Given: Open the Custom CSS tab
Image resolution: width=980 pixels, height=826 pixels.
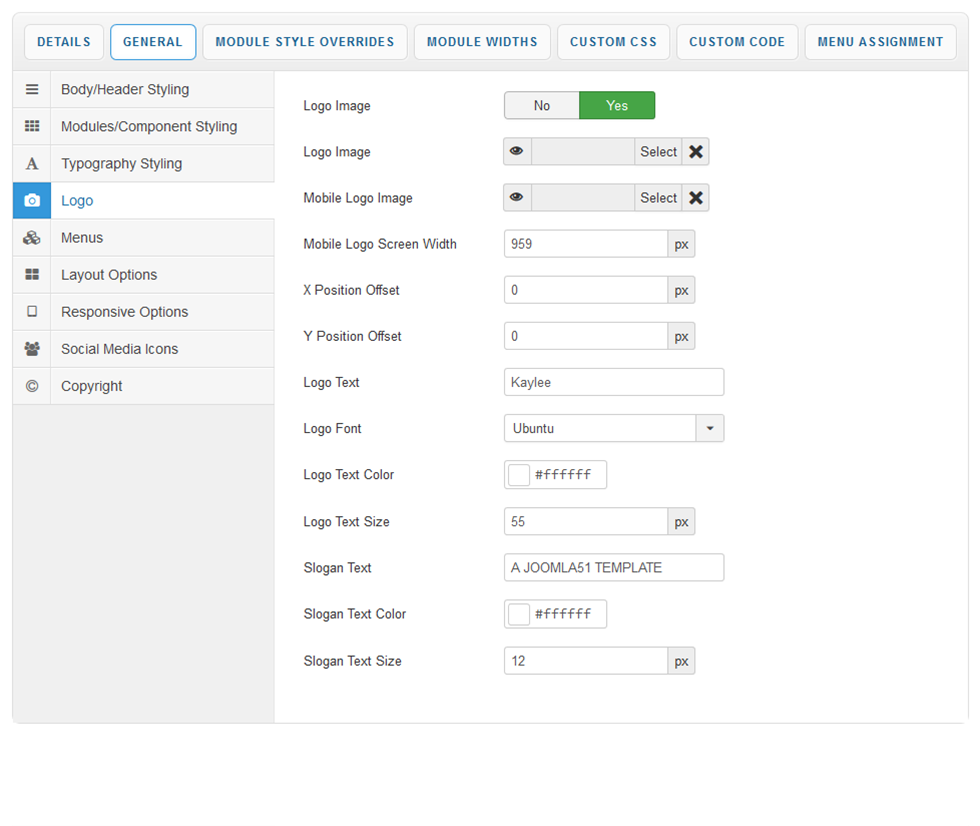Looking at the screenshot, I should pos(613,42).
